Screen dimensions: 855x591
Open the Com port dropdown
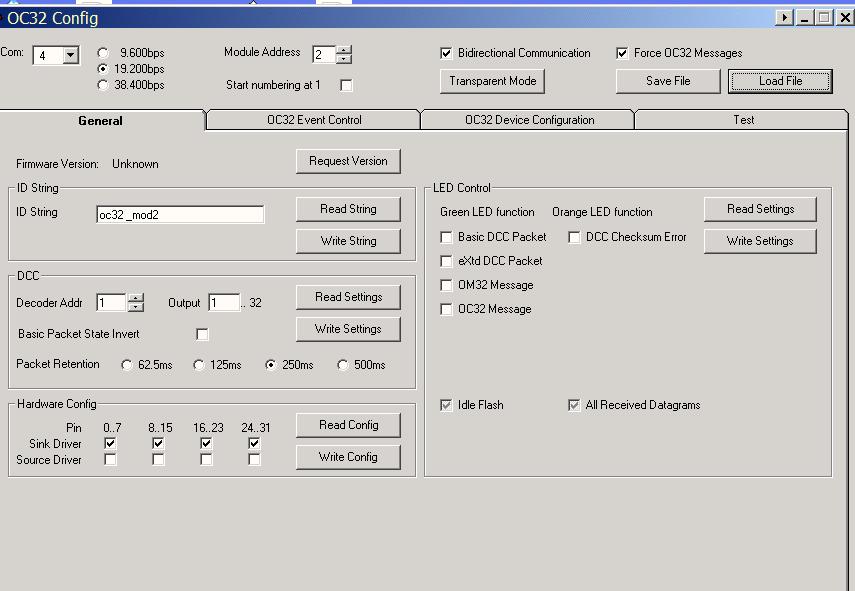click(70, 56)
